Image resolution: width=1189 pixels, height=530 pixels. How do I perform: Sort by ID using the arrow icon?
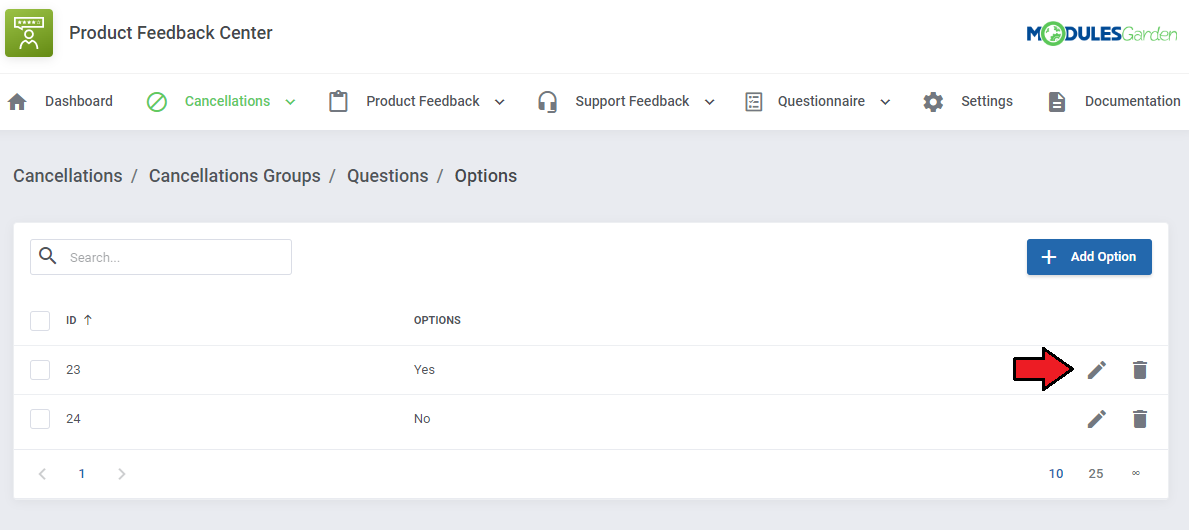click(x=87, y=320)
